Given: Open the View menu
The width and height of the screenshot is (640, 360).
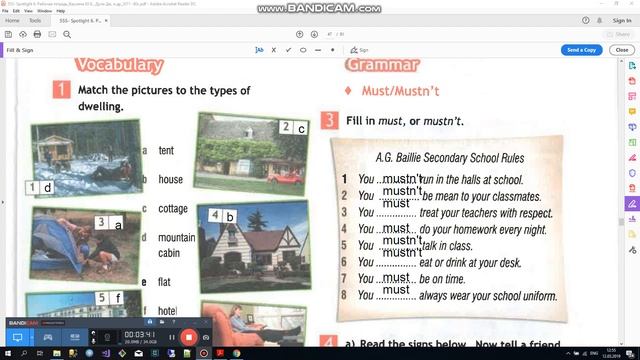Looking at the screenshot, I should coord(28,11).
